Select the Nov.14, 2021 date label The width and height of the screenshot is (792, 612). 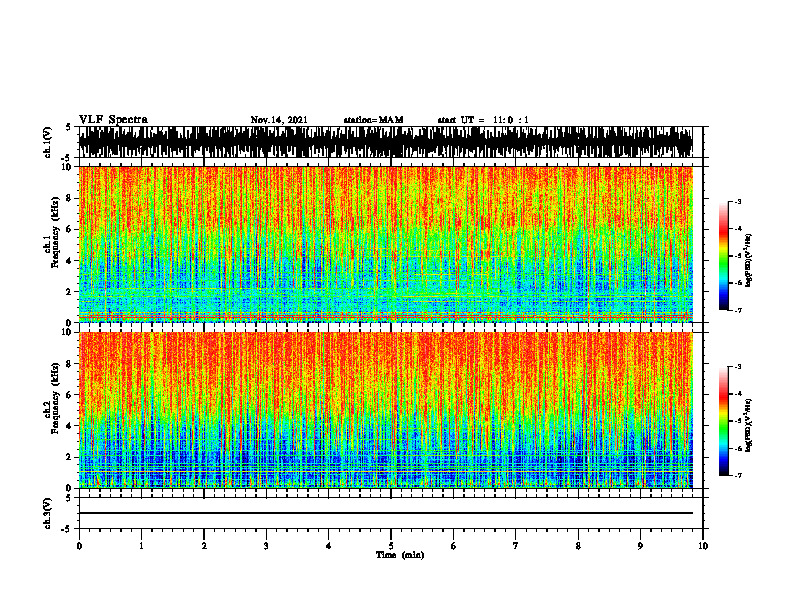coord(279,120)
